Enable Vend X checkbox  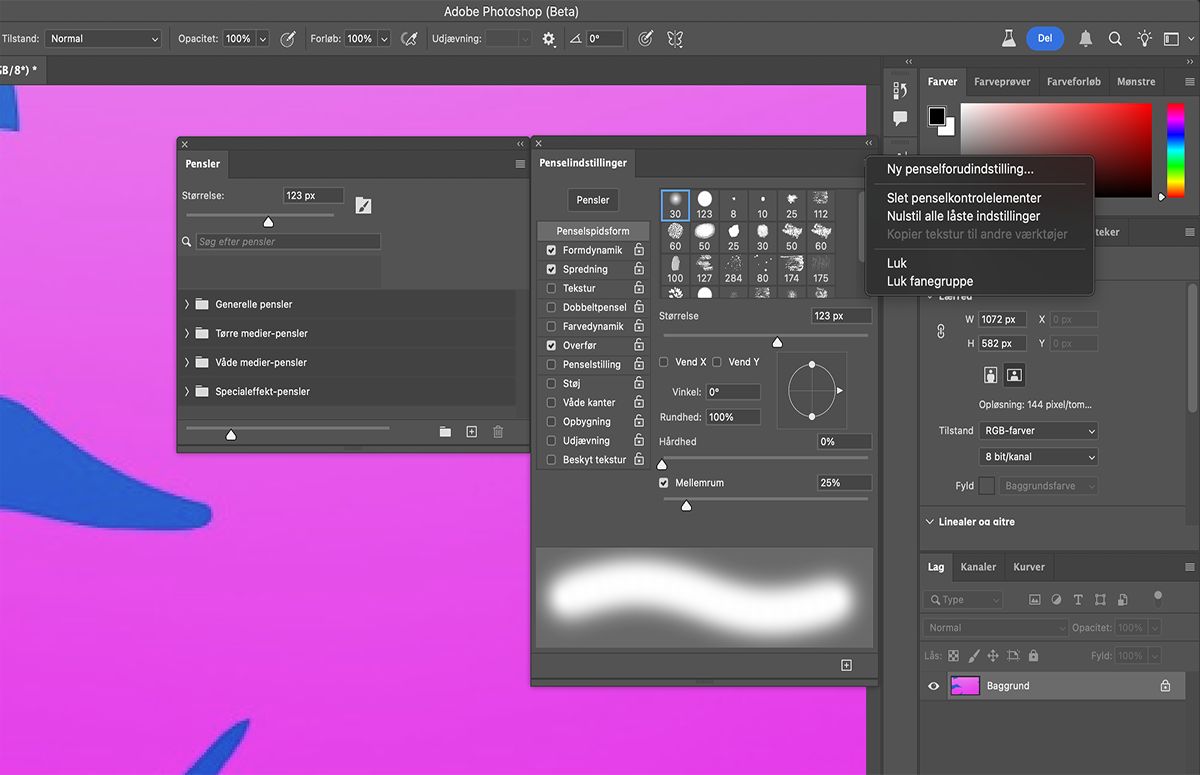(665, 362)
